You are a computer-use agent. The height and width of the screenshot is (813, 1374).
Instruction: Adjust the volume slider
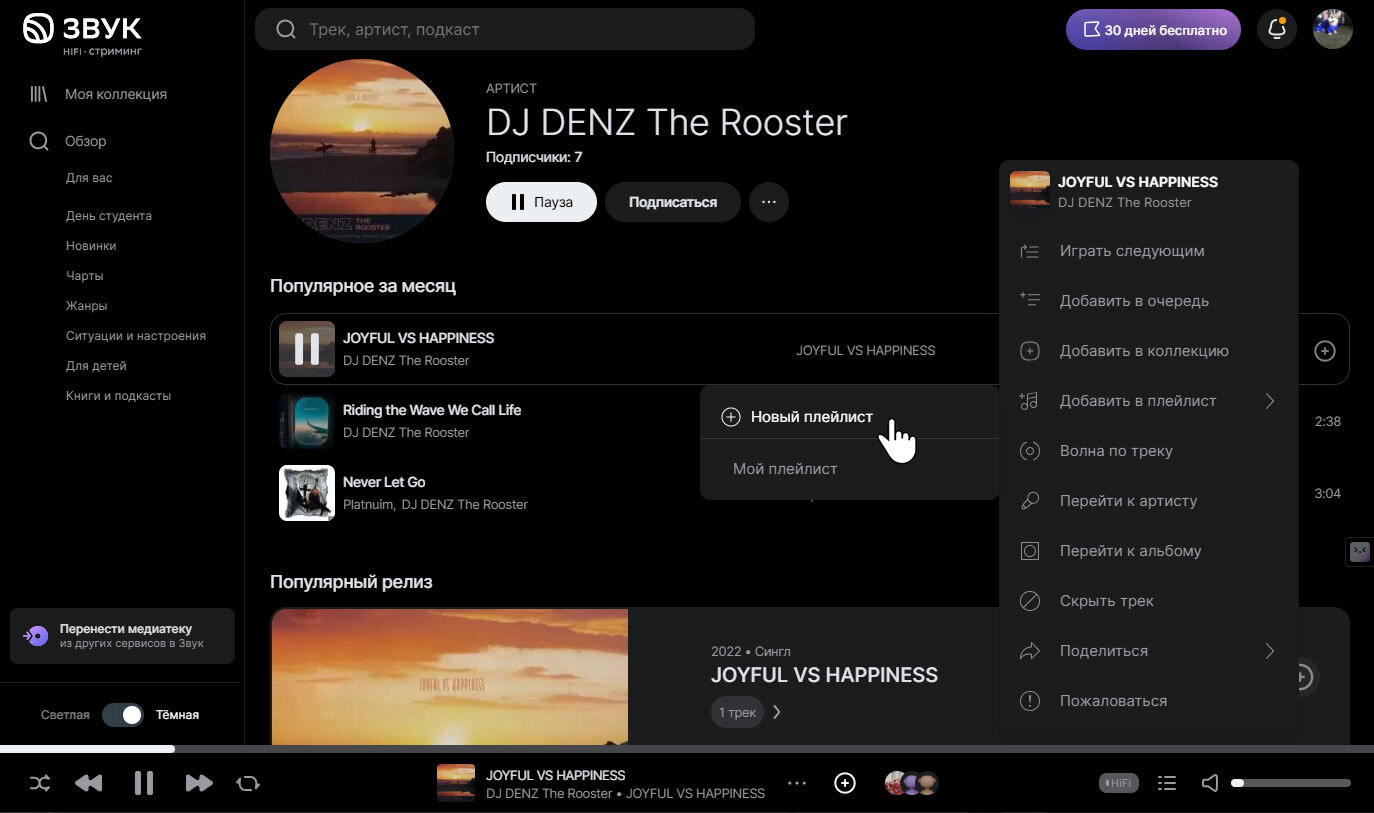click(x=1291, y=783)
